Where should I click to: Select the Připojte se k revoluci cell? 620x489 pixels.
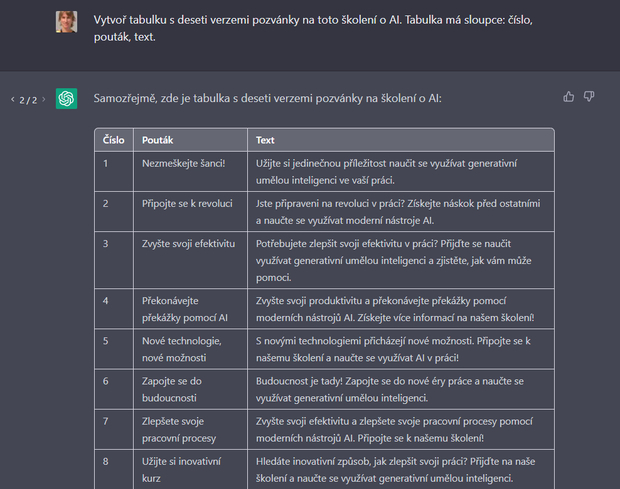[189, 203]
